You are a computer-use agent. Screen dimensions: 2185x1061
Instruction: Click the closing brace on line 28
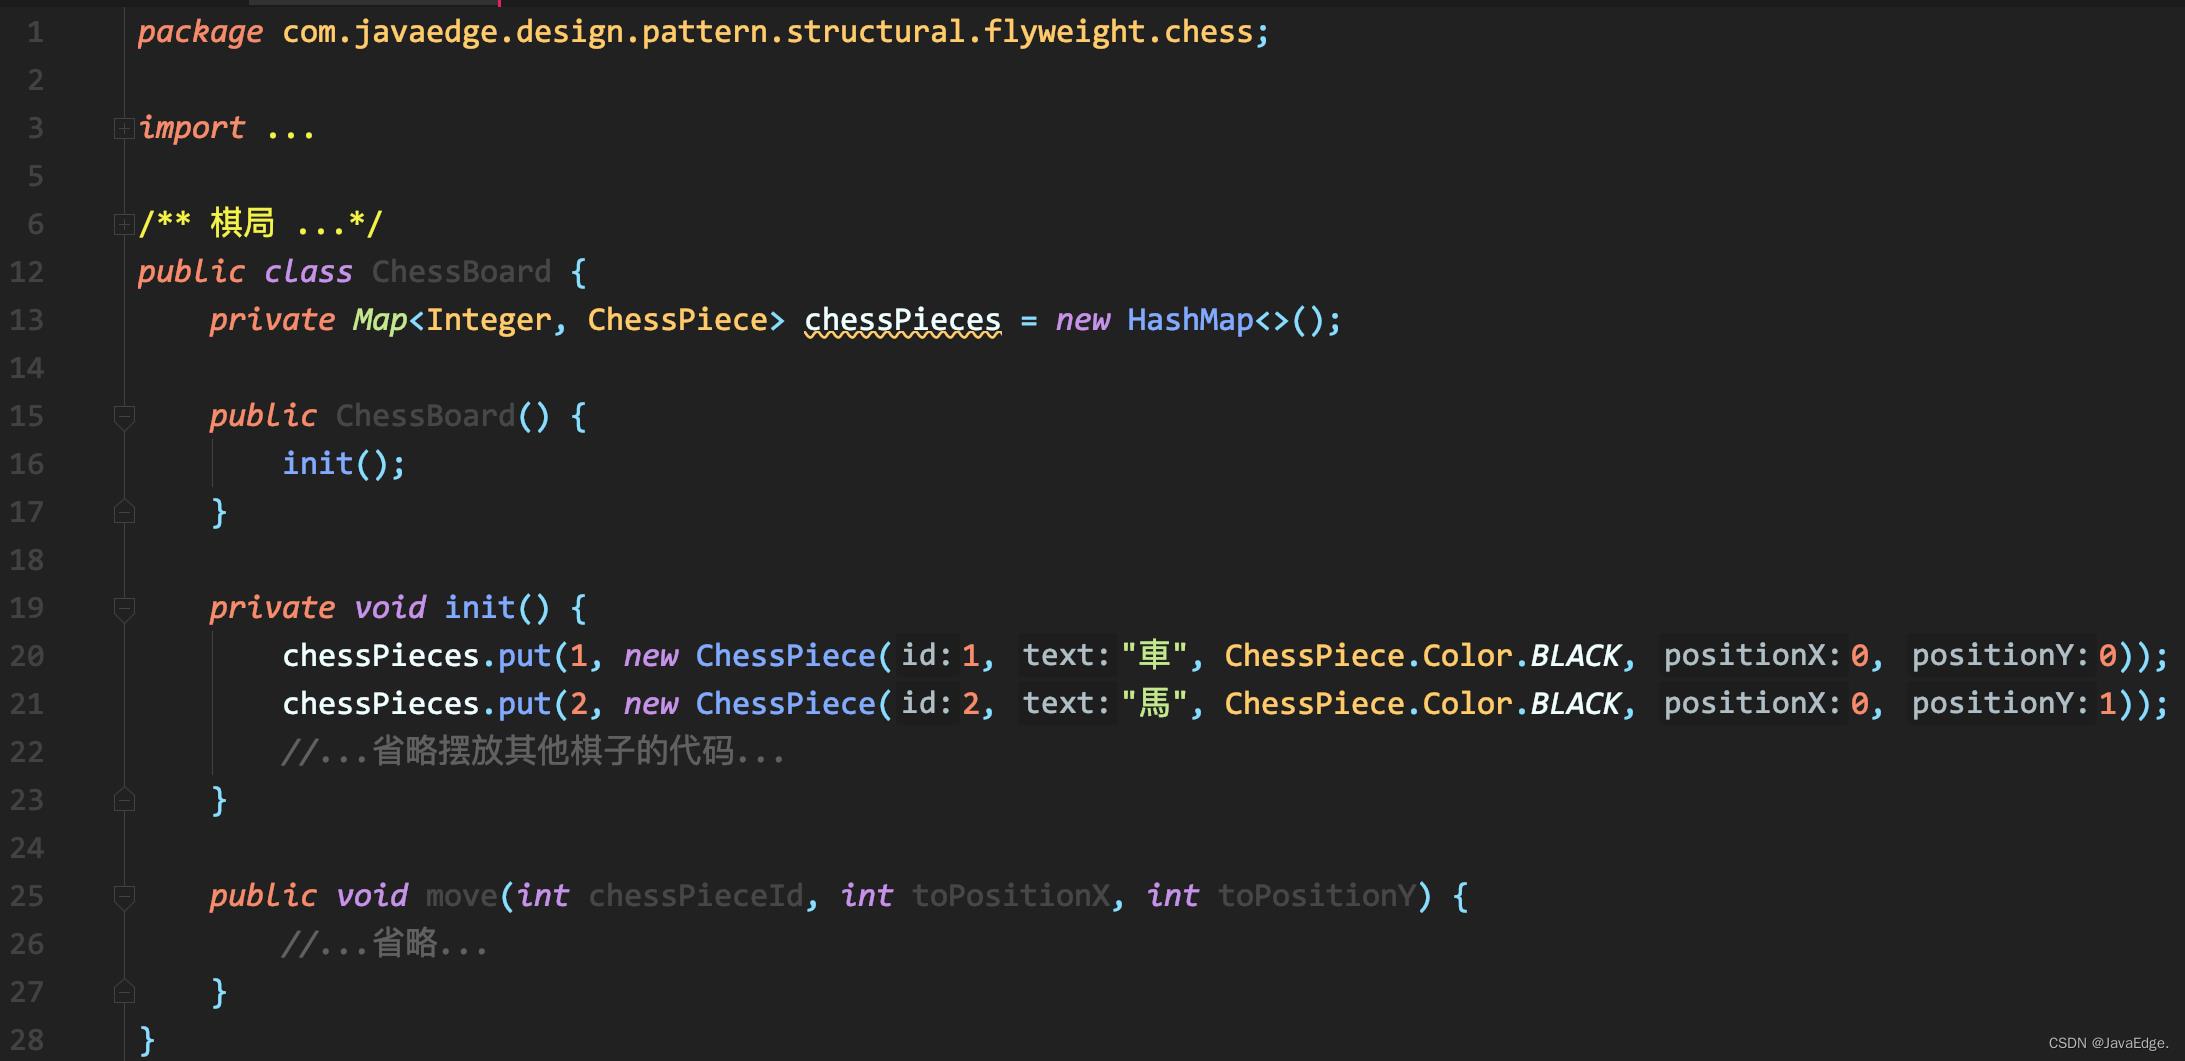(x=147, y=1040)
